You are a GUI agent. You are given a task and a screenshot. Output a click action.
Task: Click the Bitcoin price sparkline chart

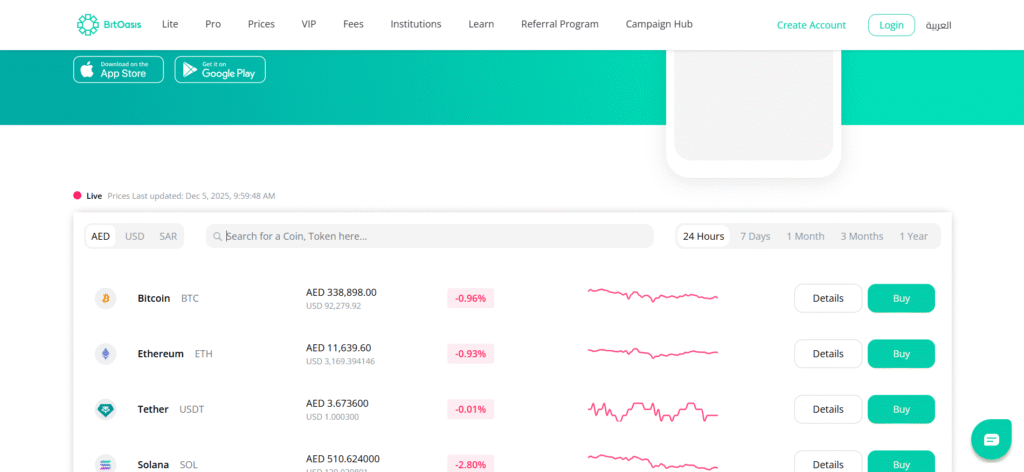tap(653, 294)
